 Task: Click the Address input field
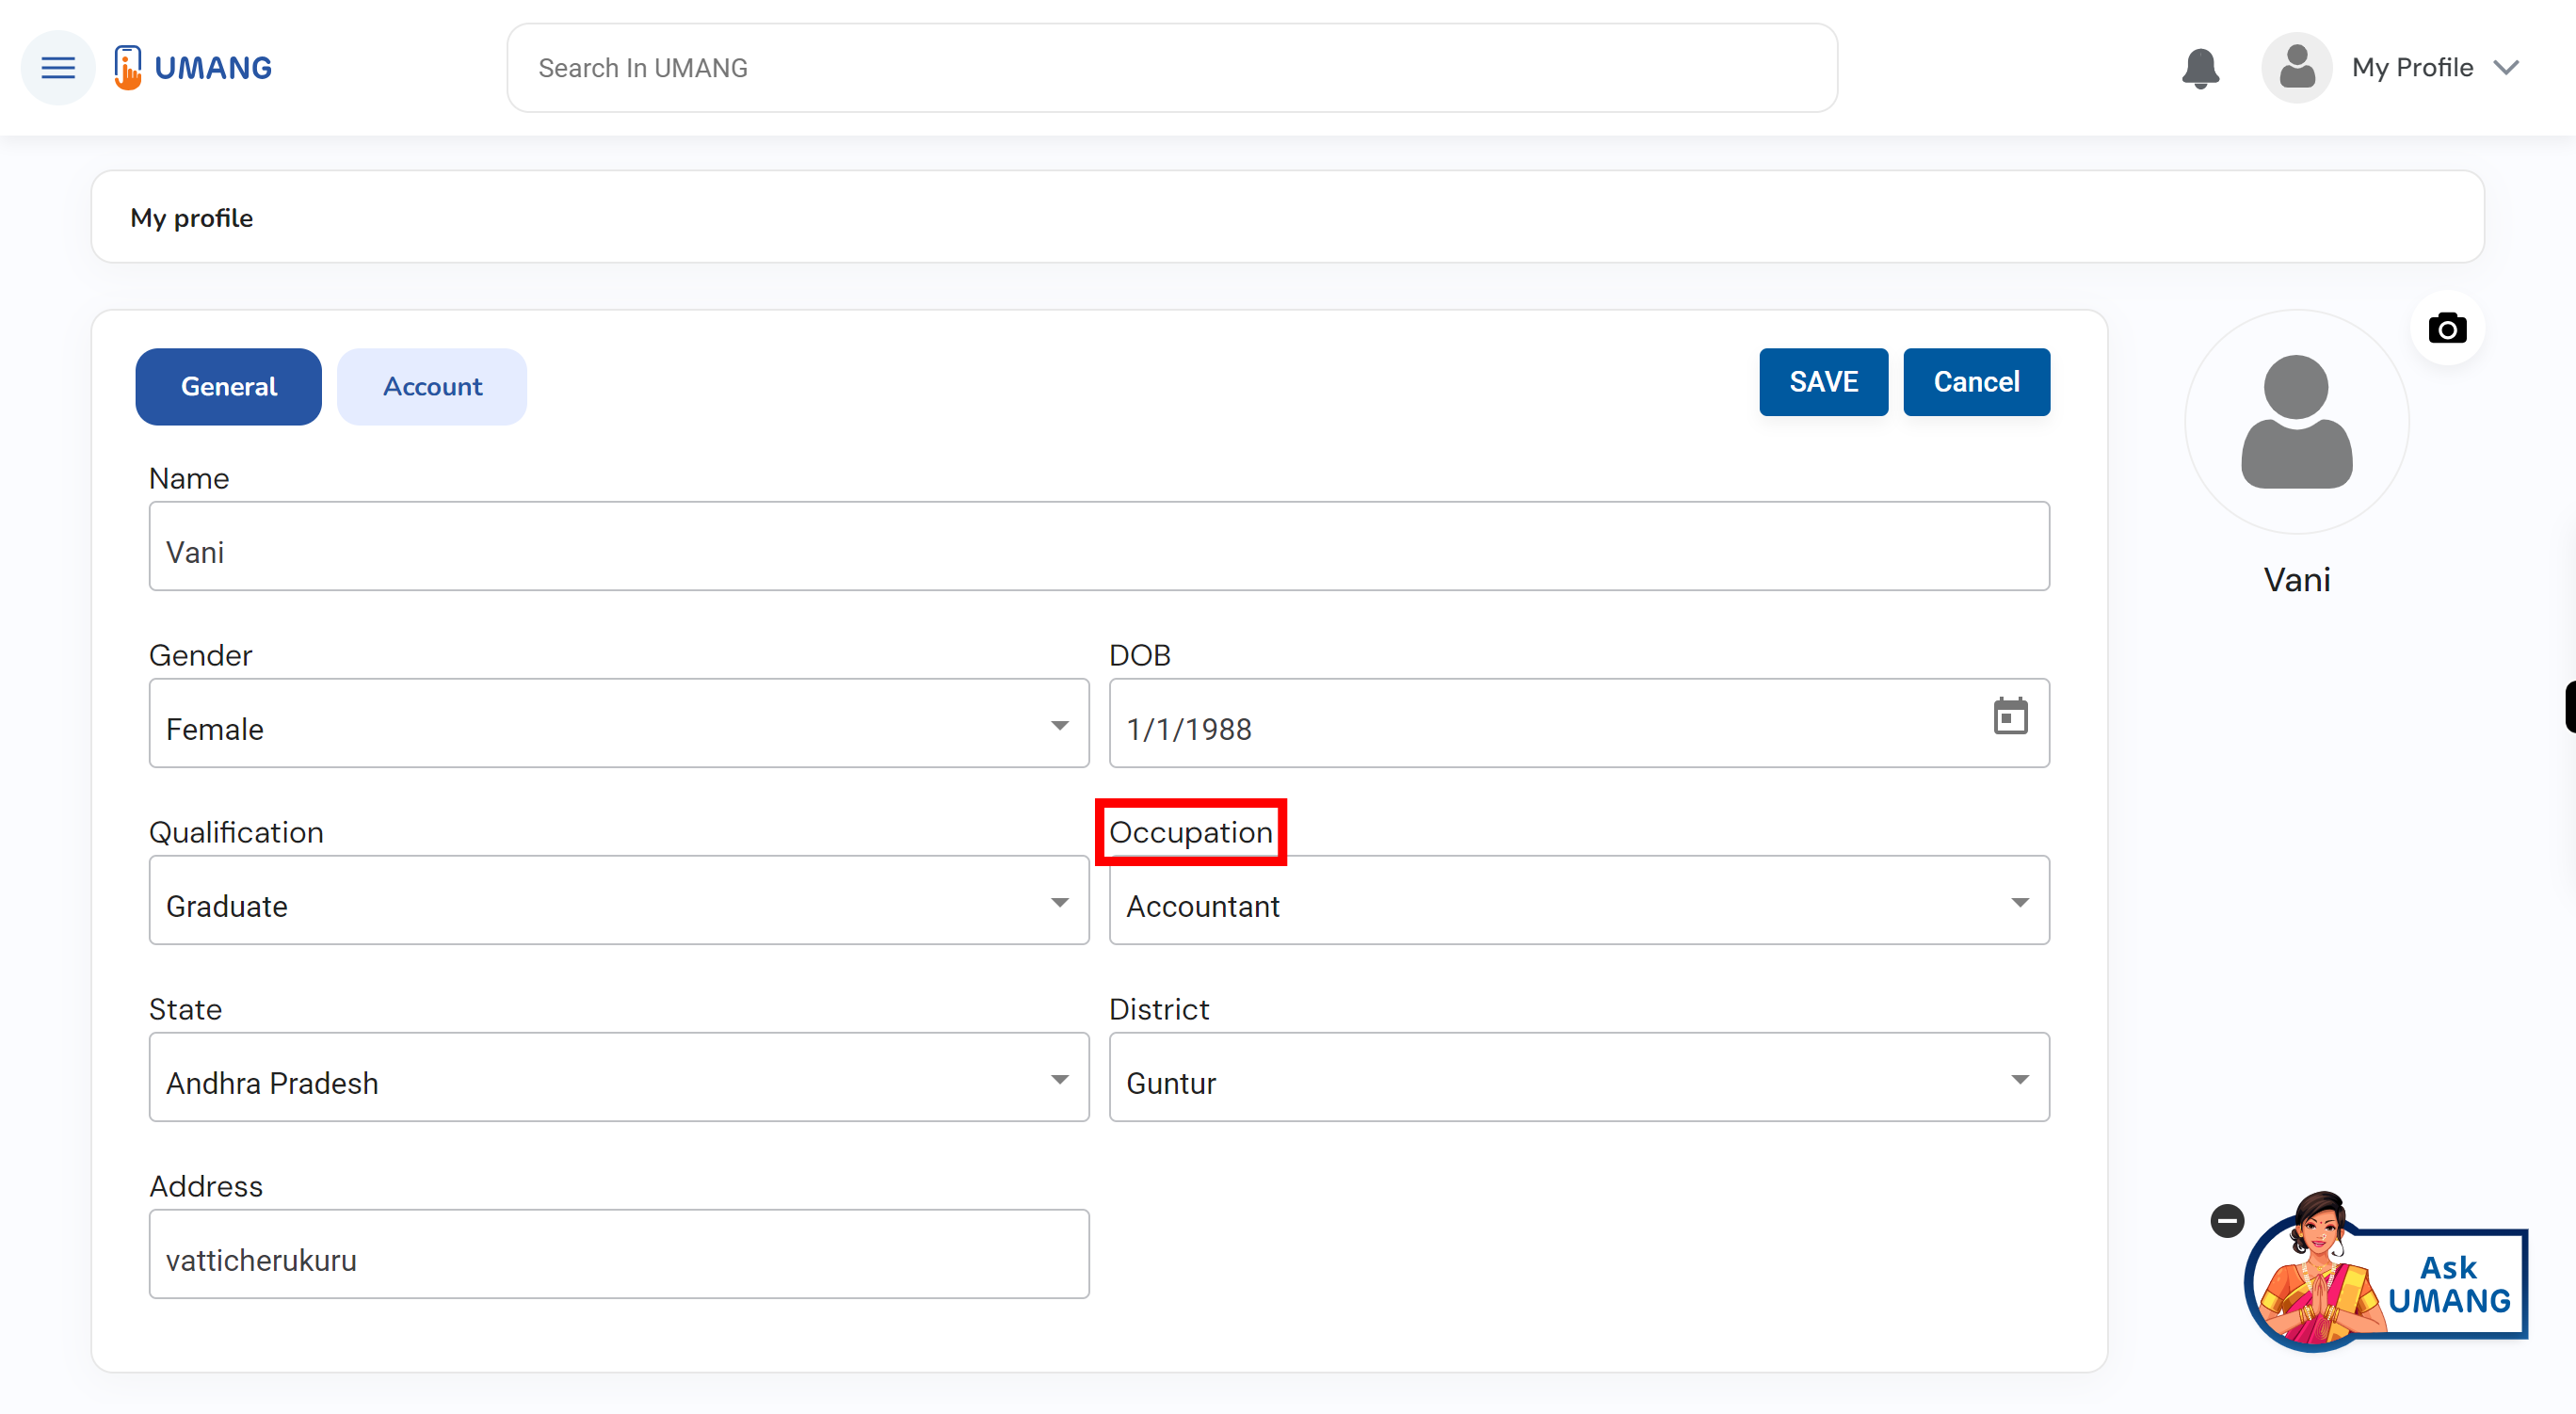click(616, 1259)
